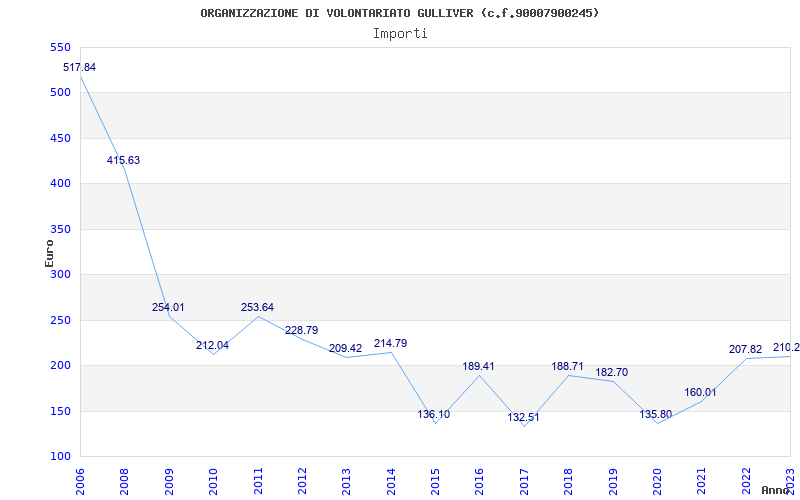This screenshot has height=500, width=800.
Task: Click the 2012 year tick label
Action: (x=302, y=482)
